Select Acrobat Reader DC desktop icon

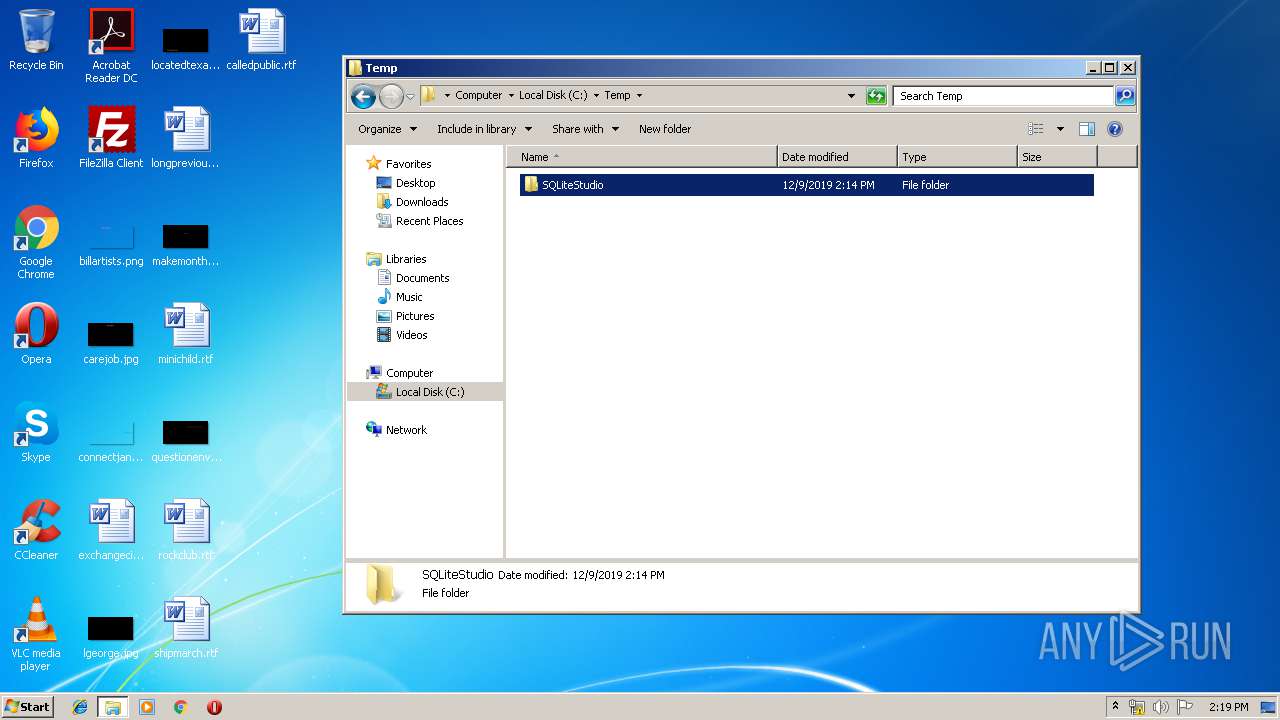click(111, 46)
